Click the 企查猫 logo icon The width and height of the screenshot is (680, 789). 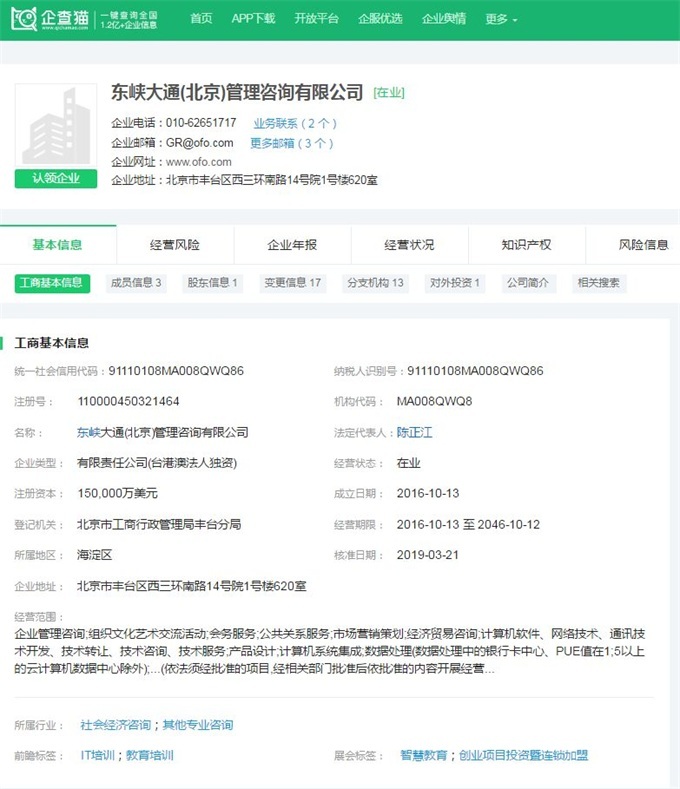(x=24, y=19)
